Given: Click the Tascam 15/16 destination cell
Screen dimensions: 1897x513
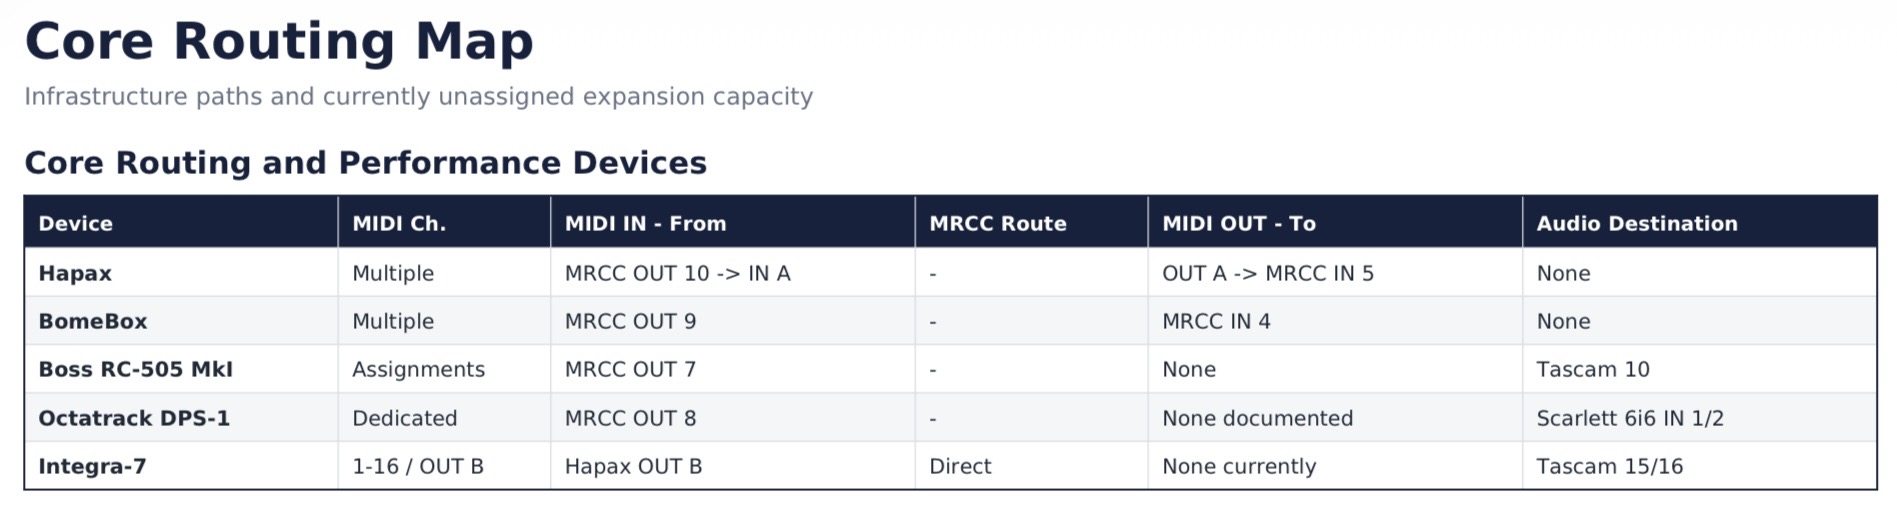Looking at the screenshot, I should (1699, 466).
